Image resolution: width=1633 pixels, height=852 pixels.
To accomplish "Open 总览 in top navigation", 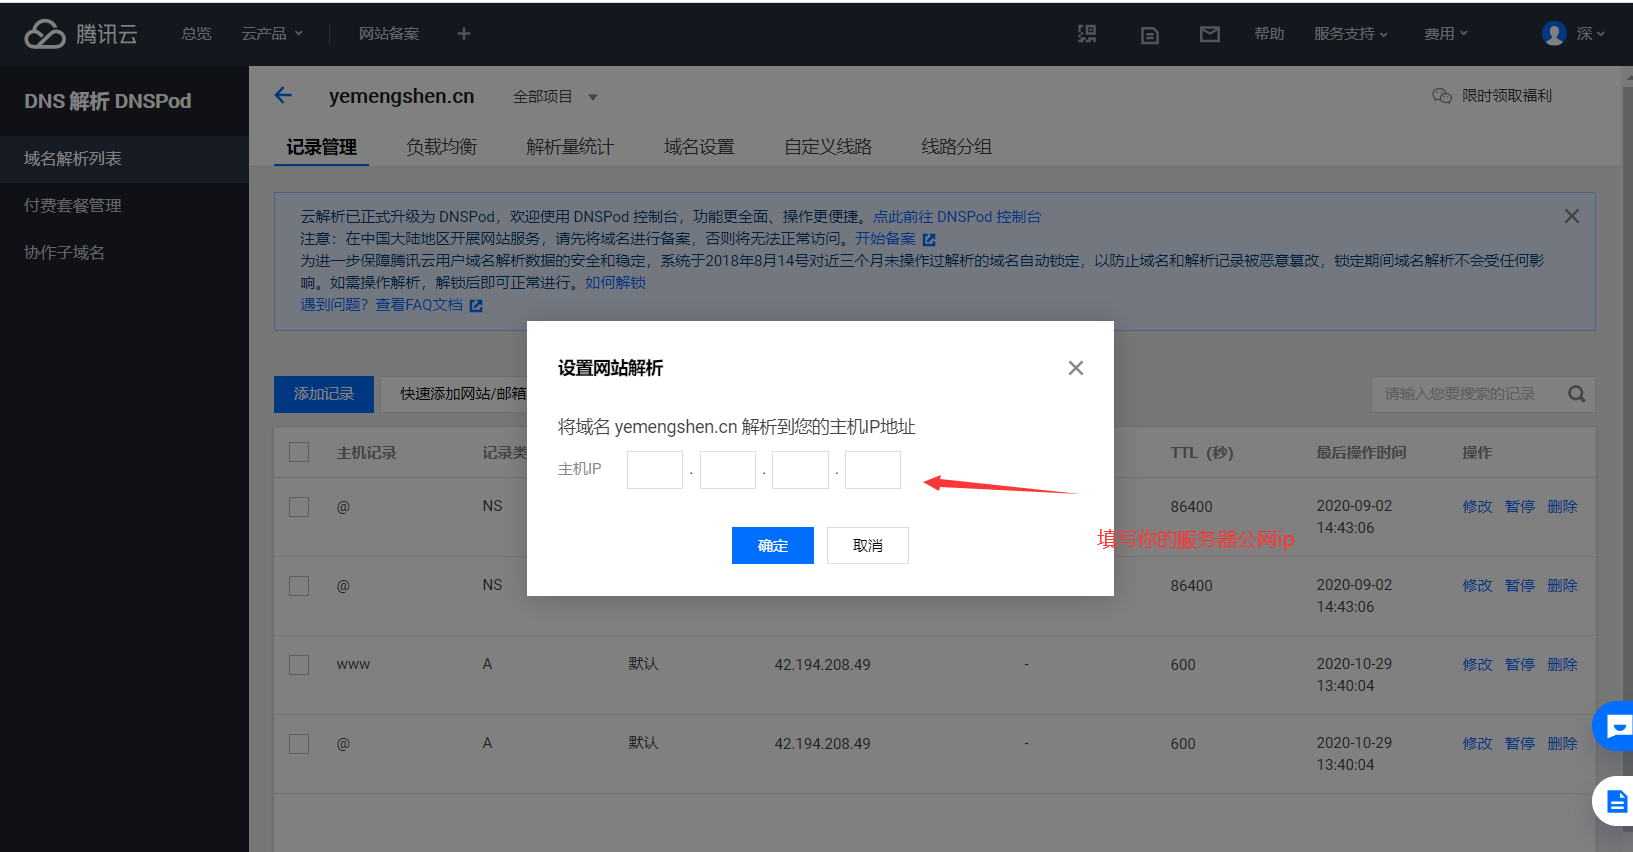I will tap(196, 34).
